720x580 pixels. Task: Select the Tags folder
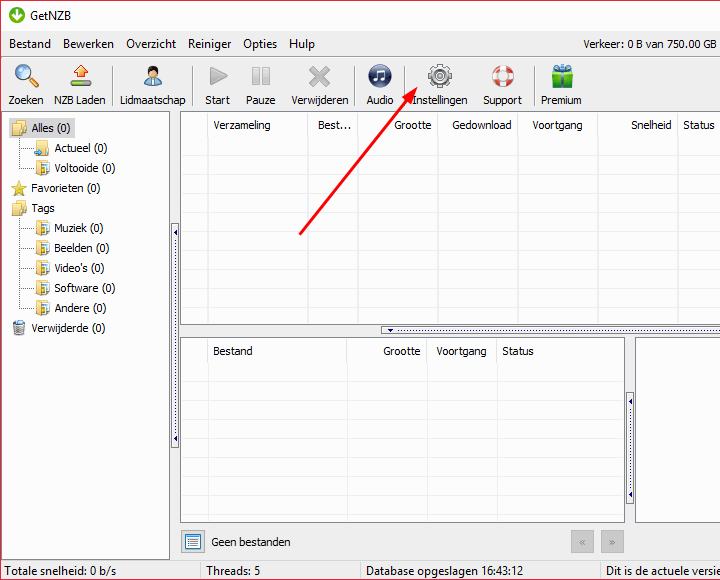tap(33, 208)
